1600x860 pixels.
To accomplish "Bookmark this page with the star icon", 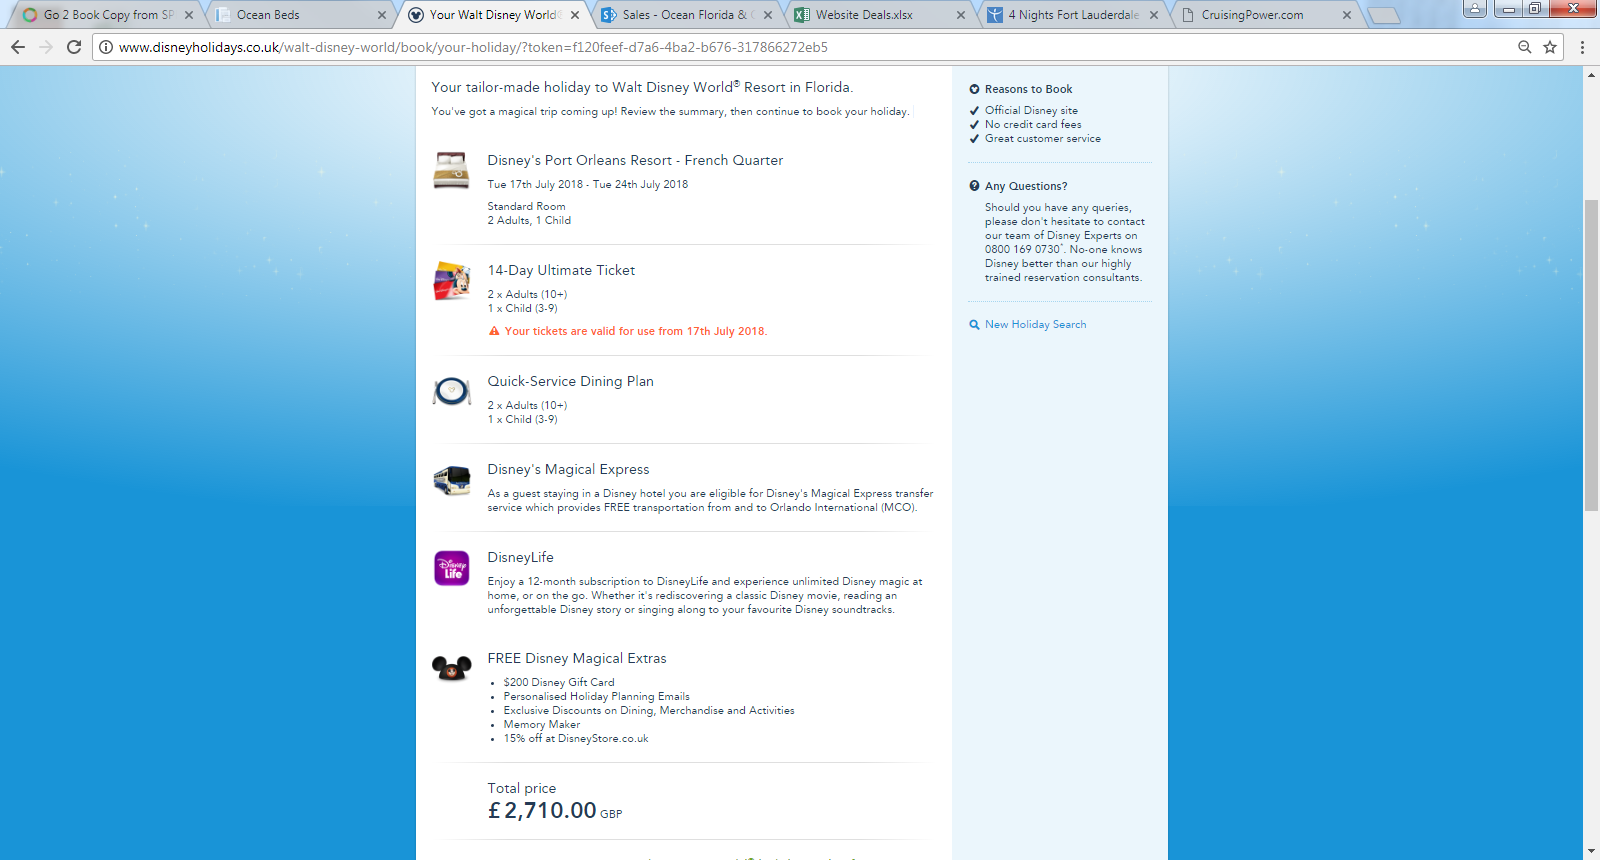I will tap(1550, 47).
